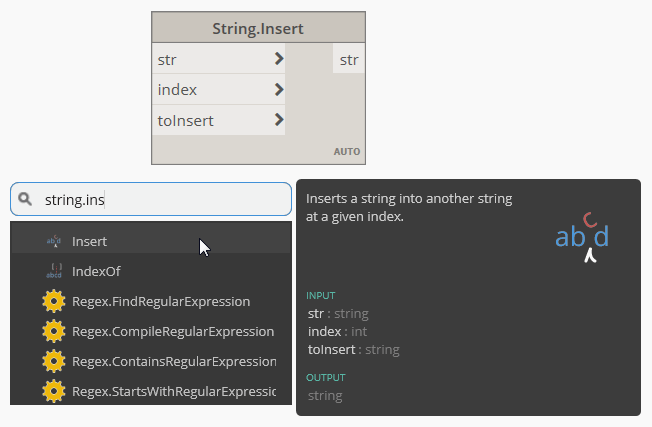Click inside the string.ins search field
Screen dimensions: 652x427
point(160,199)
